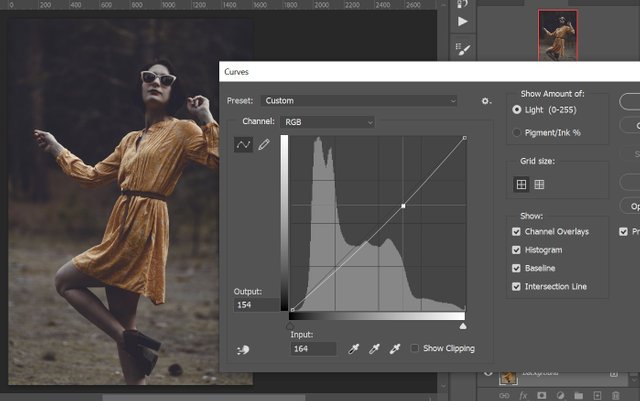Click the white point input slider triangle
The image size is (640, 401).
coord(463,326)
